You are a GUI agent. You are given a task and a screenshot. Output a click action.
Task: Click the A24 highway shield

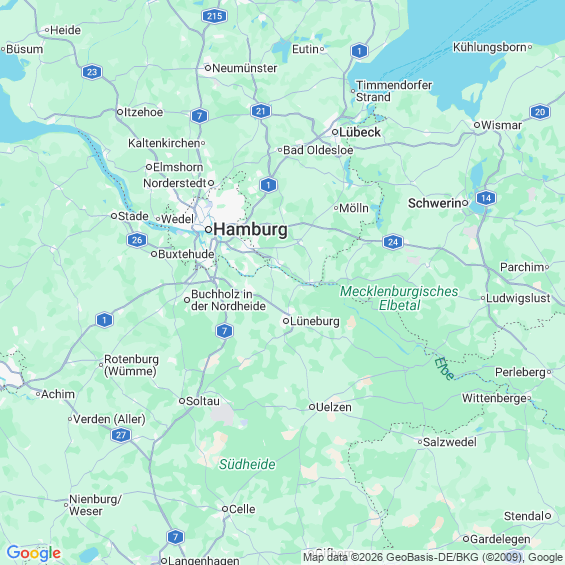[x=393, y=242]
